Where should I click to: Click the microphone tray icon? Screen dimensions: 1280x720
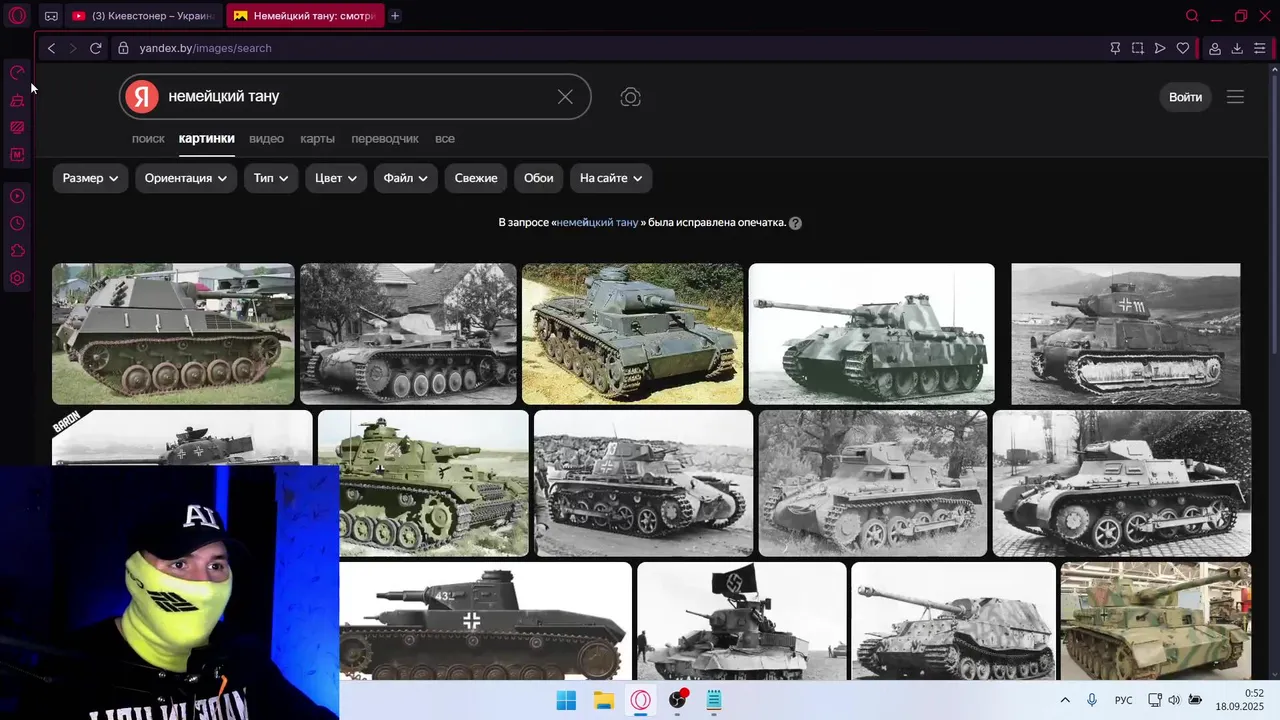[1092, 700]
